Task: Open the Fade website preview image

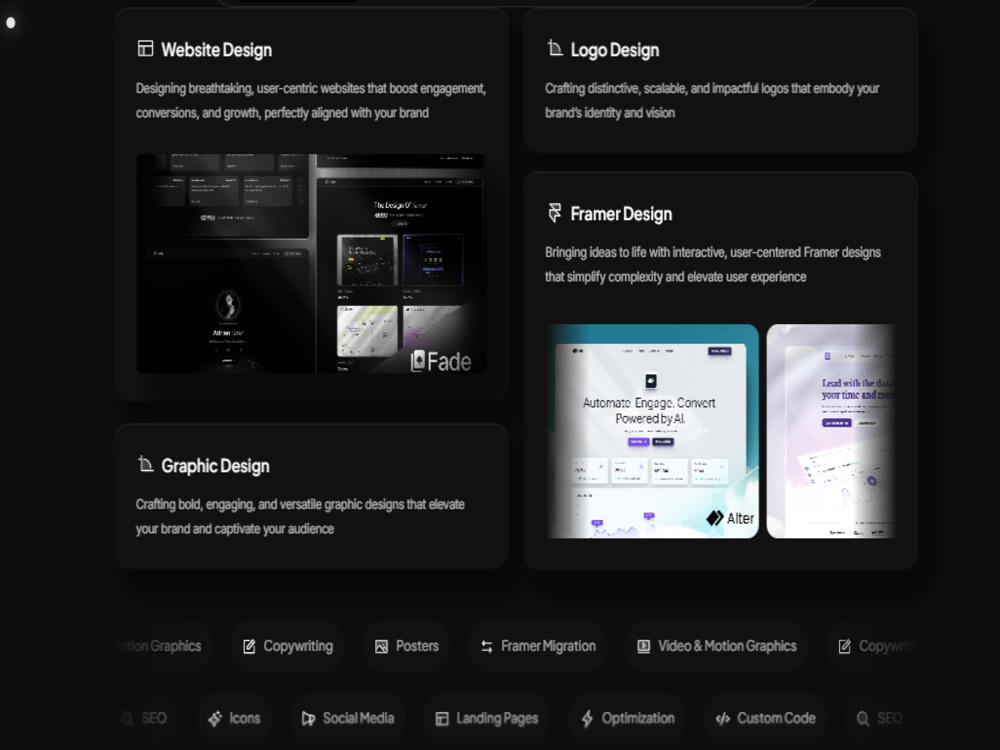Action: [x=311, y=263]
